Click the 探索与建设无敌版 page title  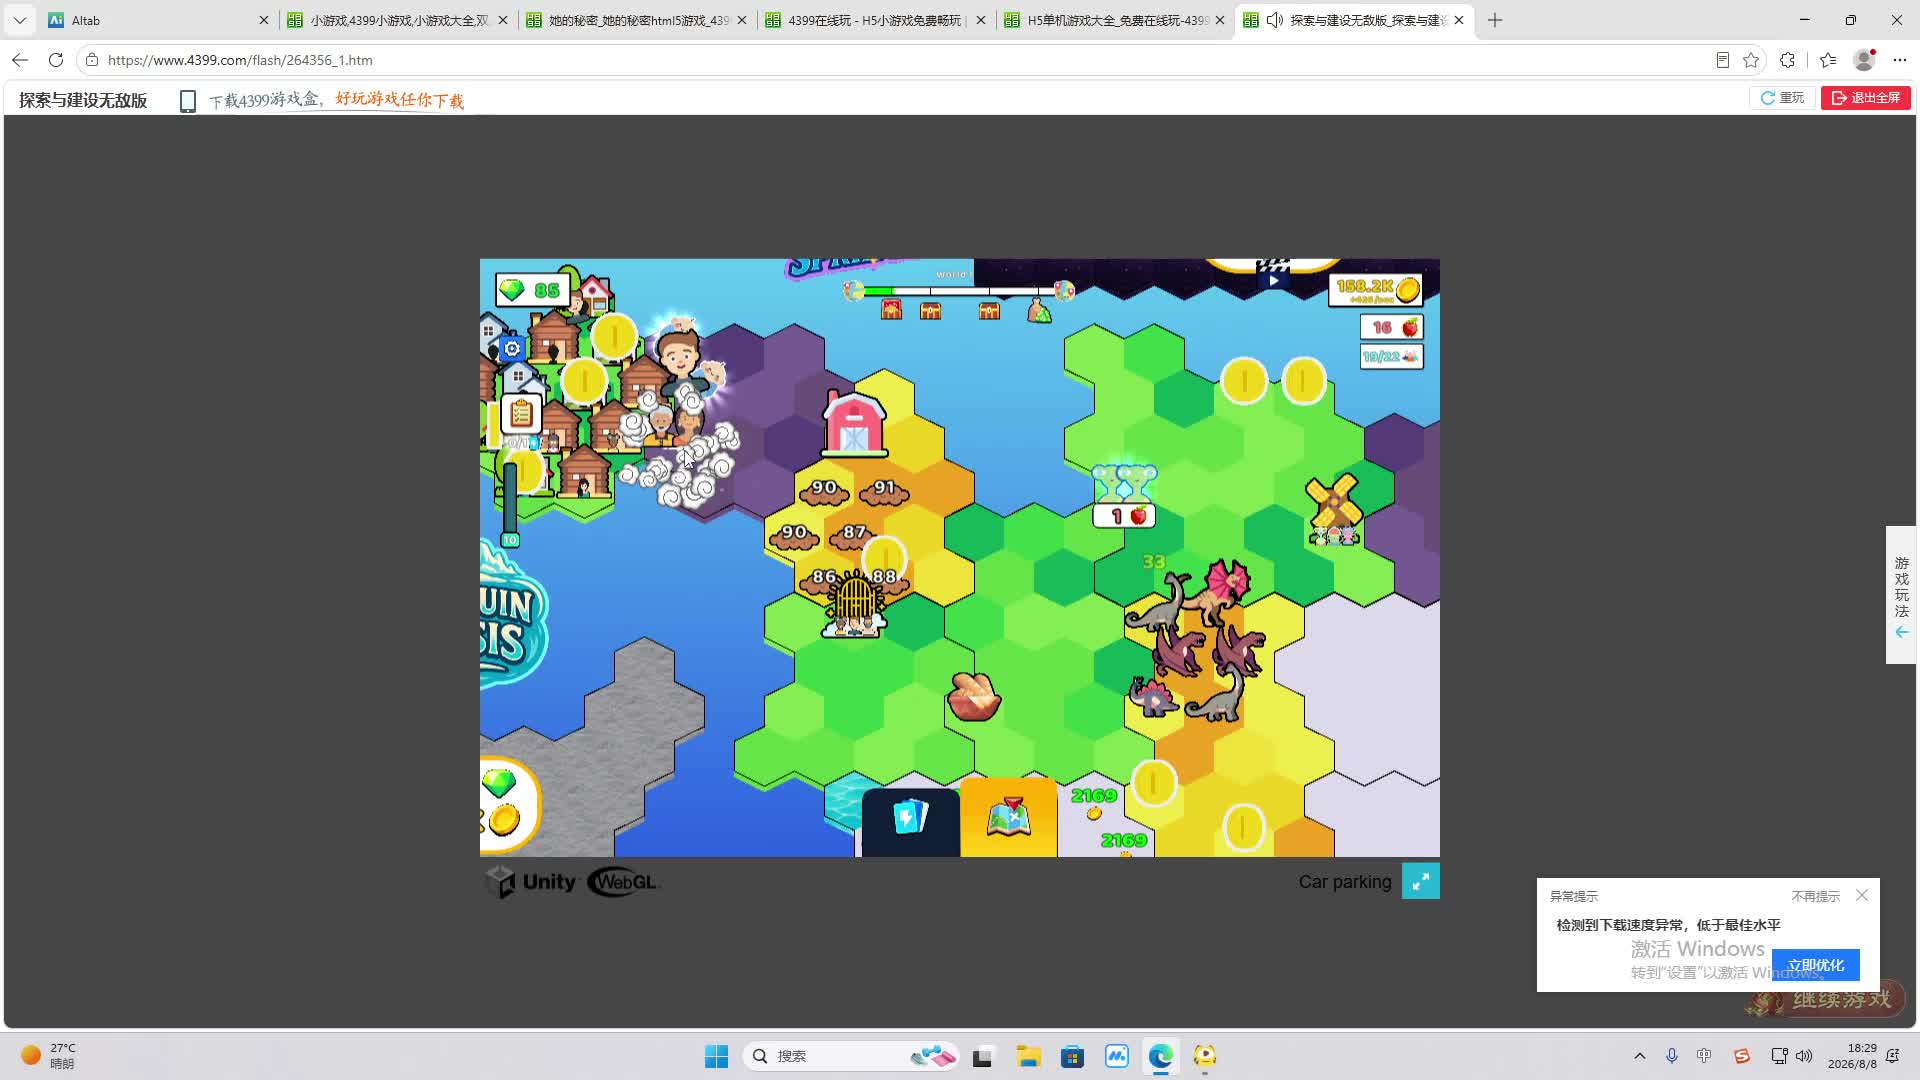(83, 100)
